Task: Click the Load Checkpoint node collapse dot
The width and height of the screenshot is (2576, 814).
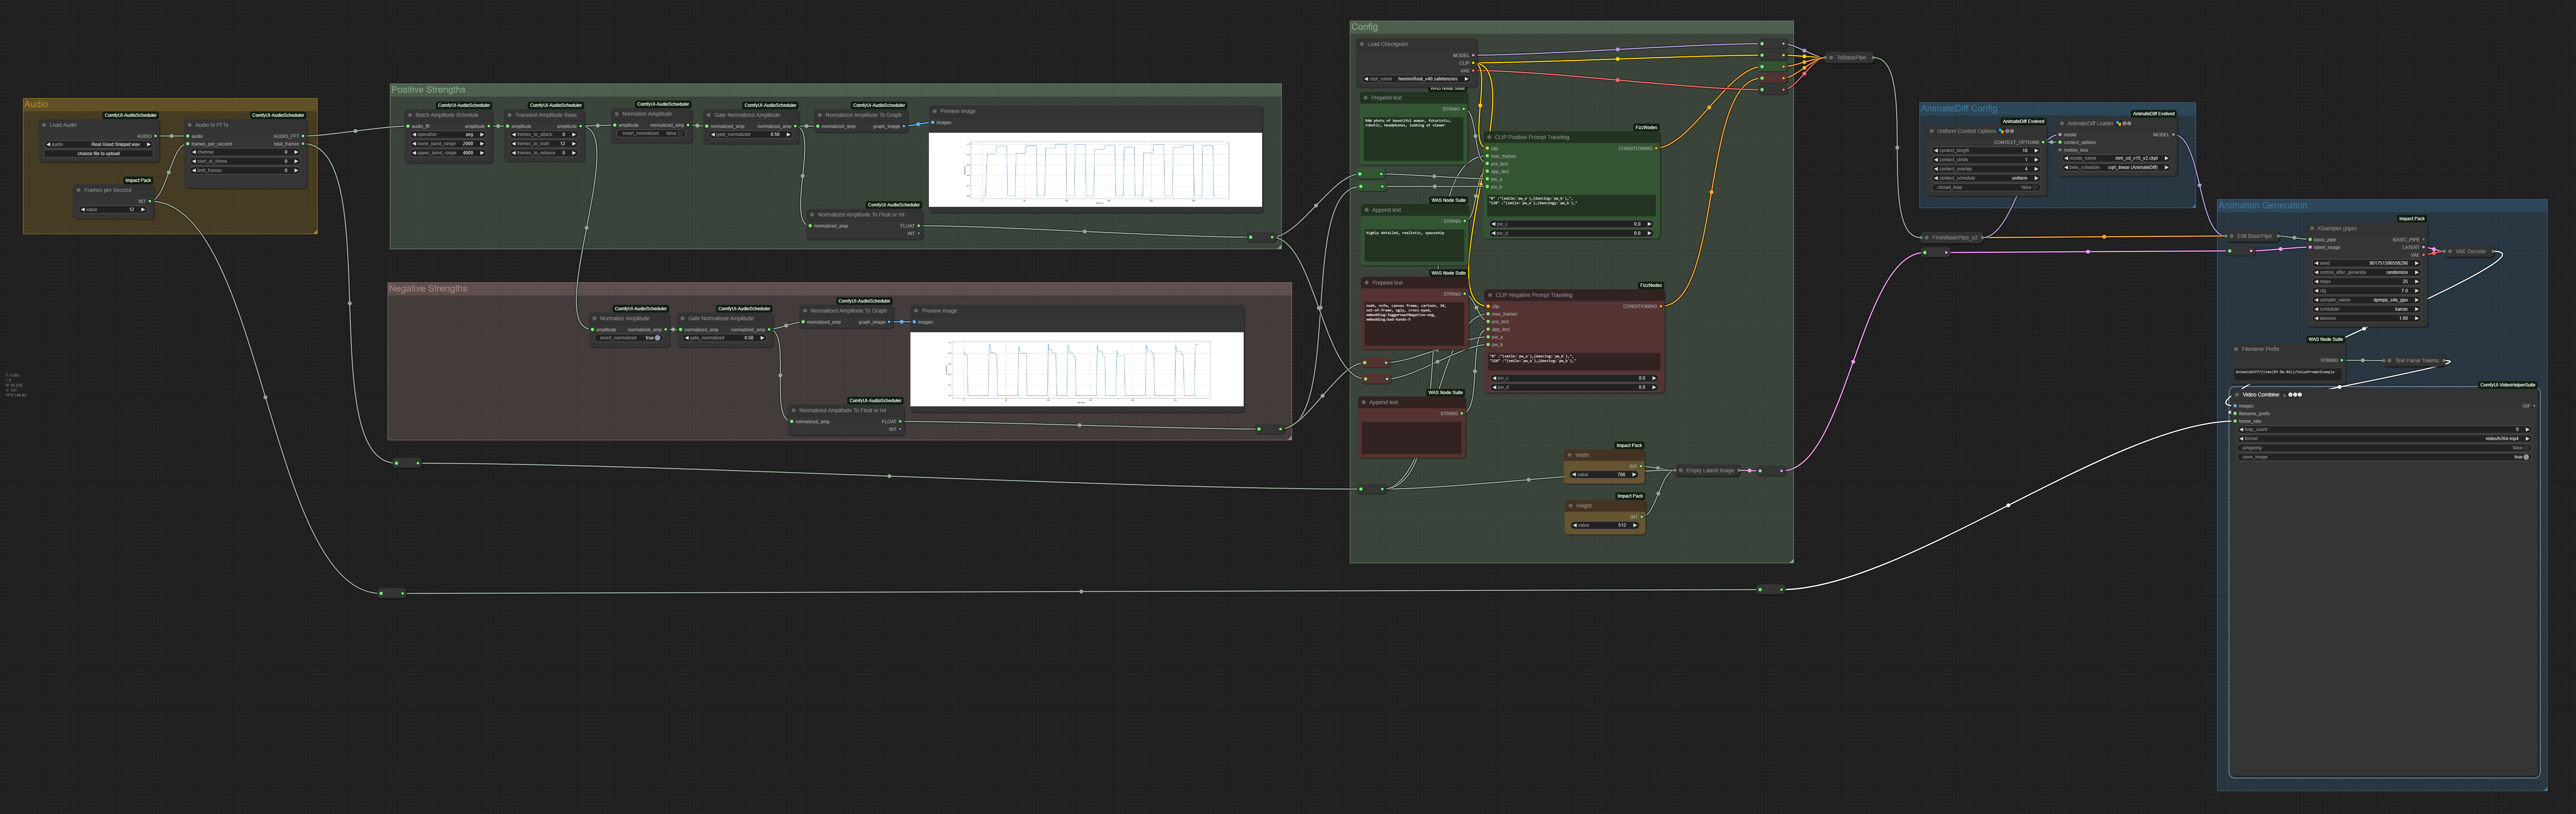Action: point(1362,44)
